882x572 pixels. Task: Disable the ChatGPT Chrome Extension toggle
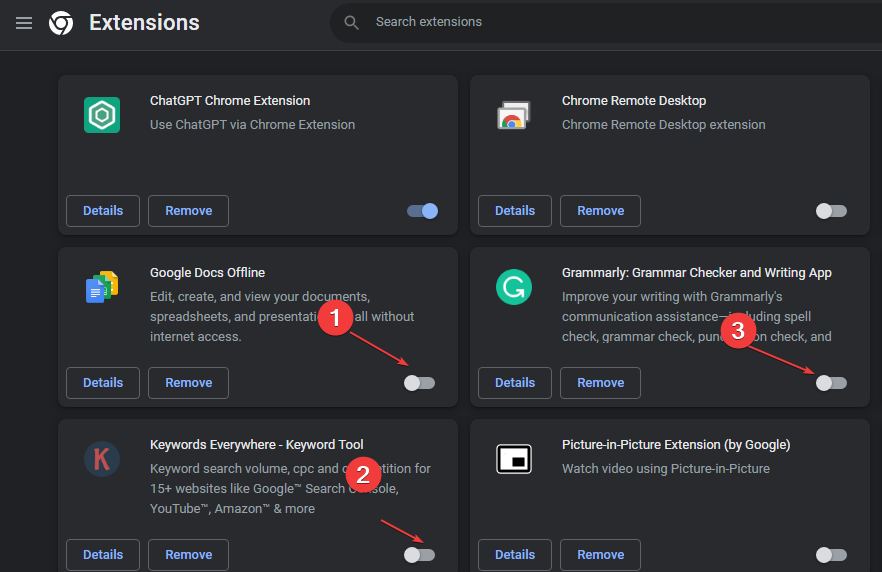422,211
